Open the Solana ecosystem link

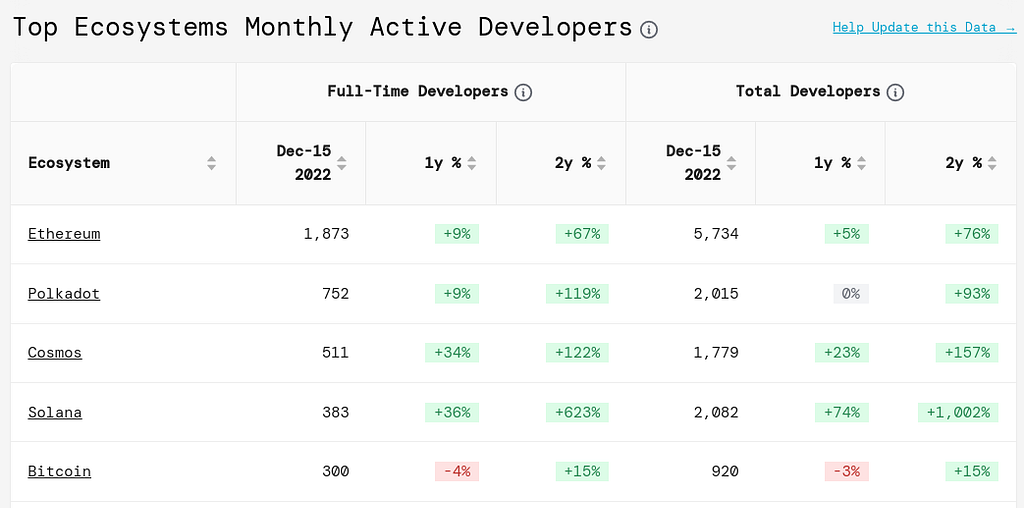(x=55, y=413)
